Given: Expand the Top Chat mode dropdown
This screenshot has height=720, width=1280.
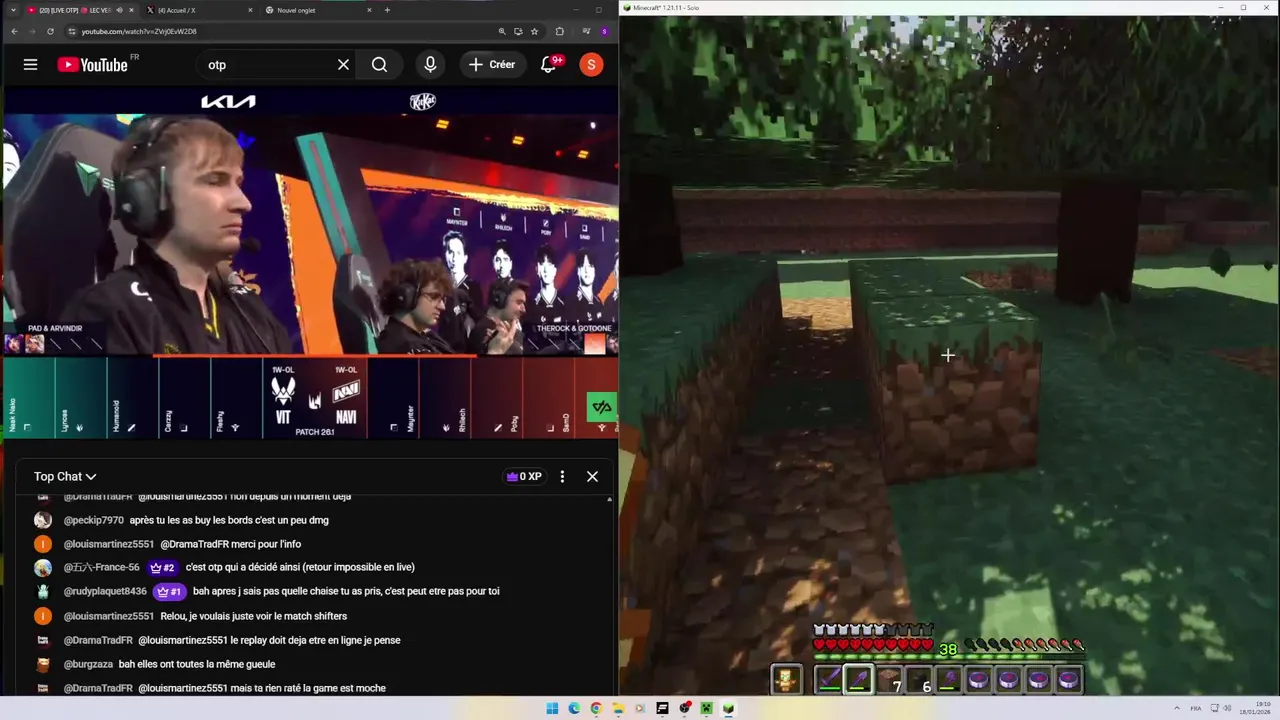Looking at the screenshot, I should [65, 477].
